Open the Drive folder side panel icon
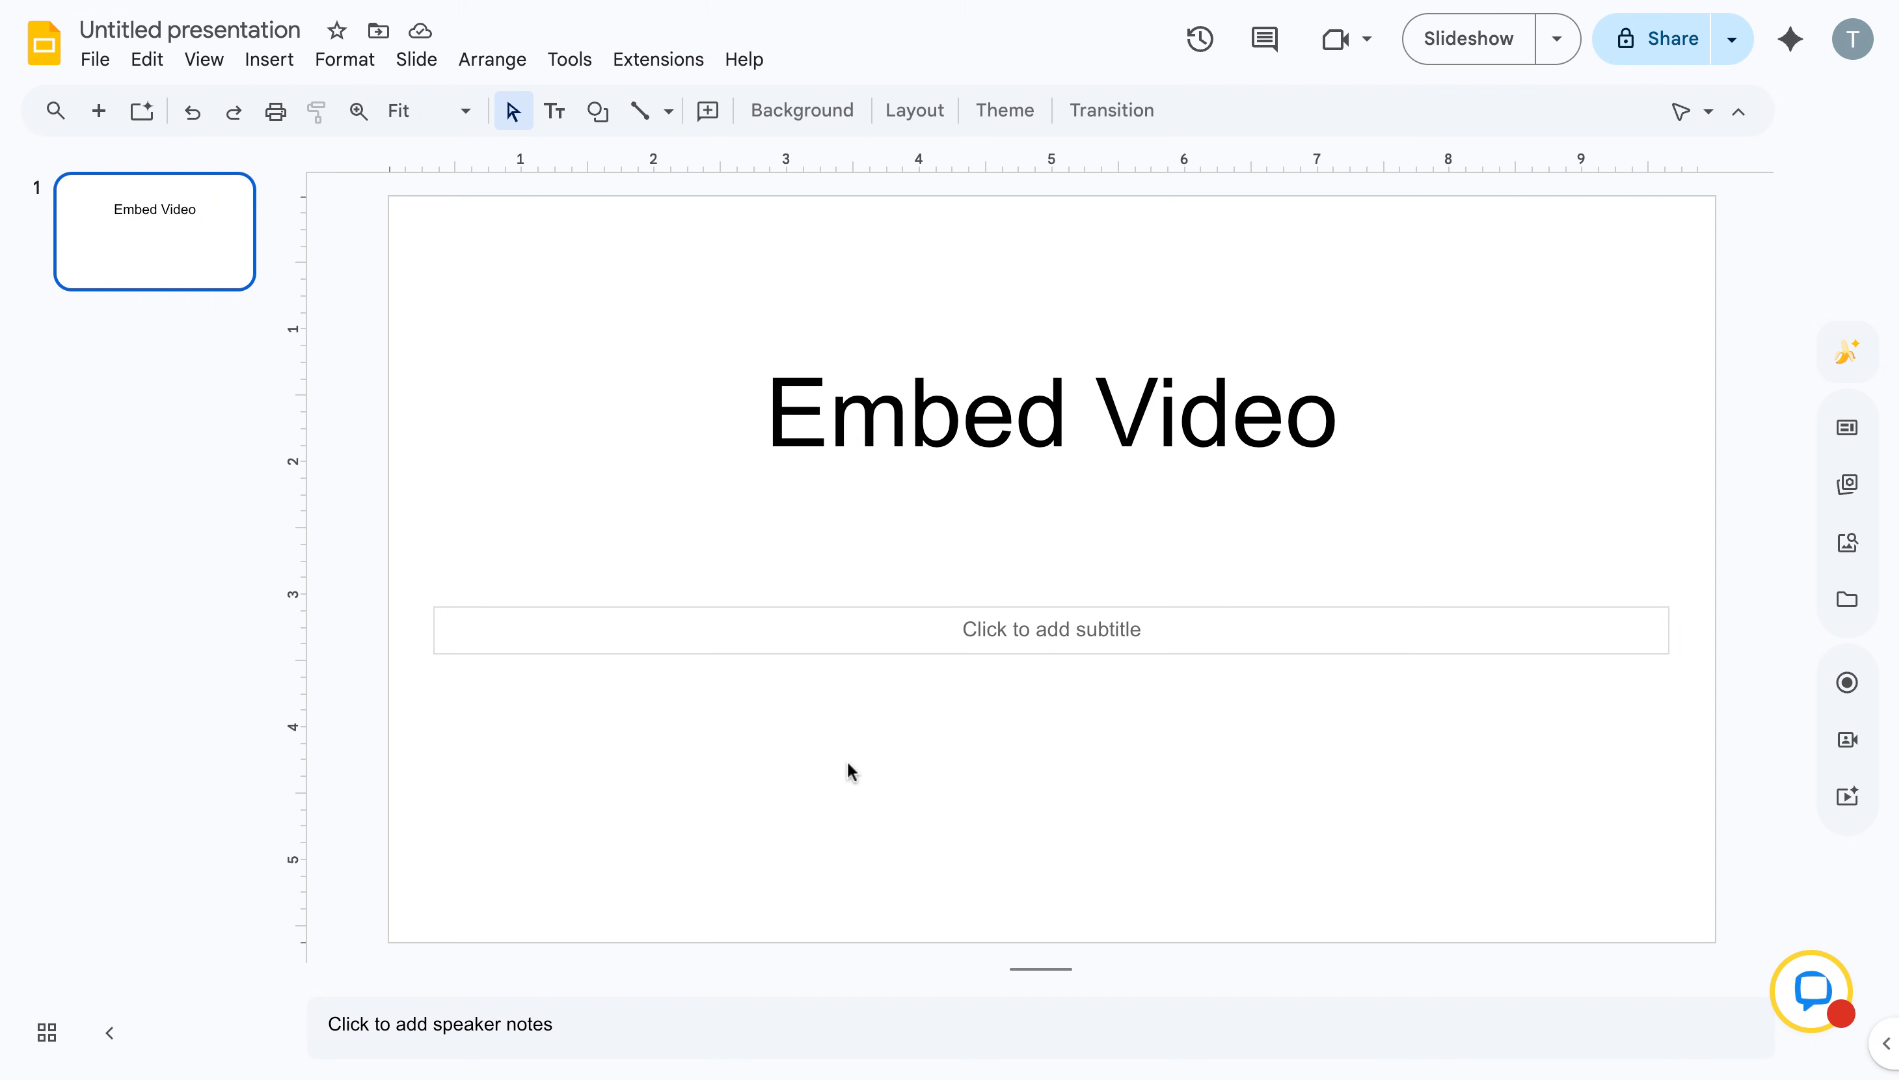Screen dimensions: 1899x1080 tap(1847, 599)
